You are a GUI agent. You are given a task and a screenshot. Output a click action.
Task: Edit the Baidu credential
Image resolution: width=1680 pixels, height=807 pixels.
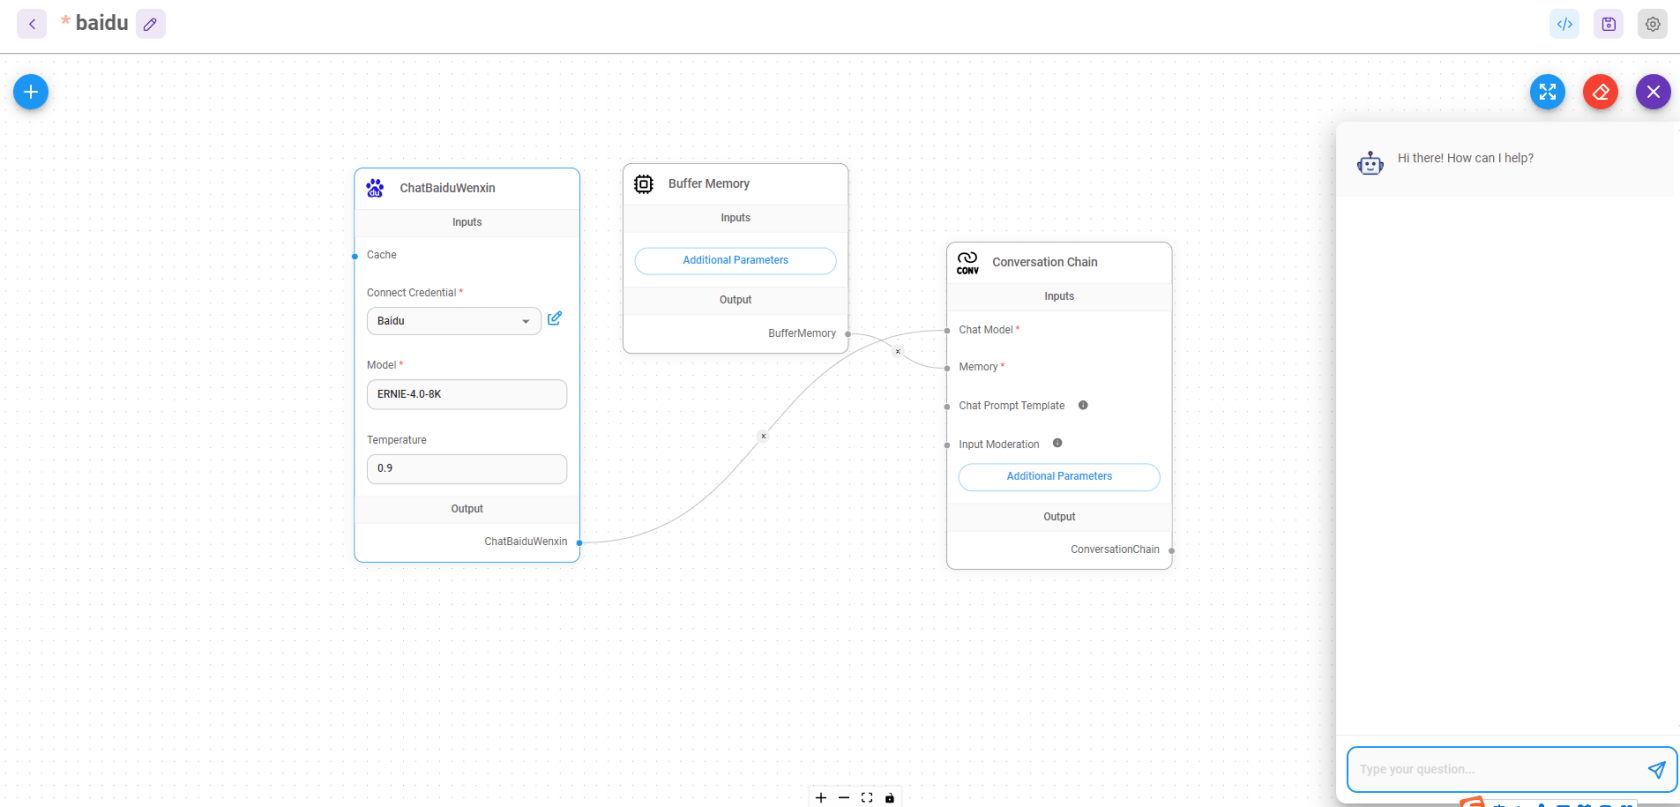[555, 318]
